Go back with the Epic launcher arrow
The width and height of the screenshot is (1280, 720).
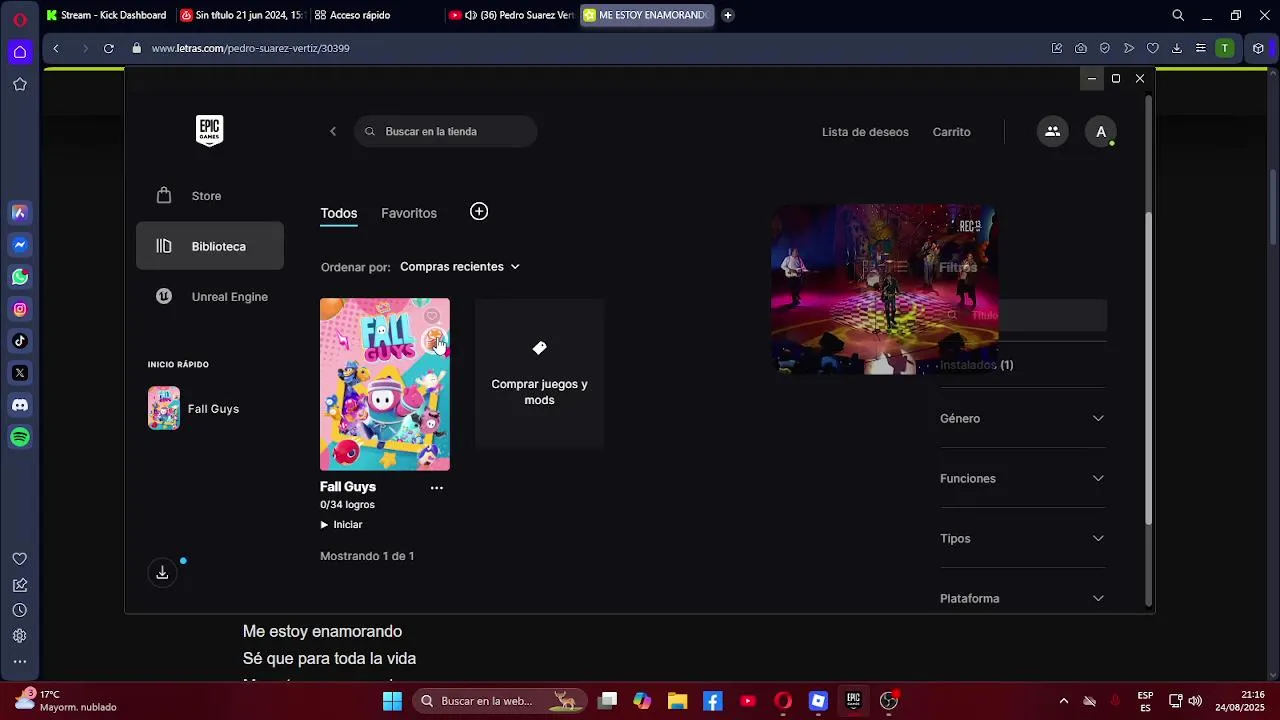coord(333,131)
